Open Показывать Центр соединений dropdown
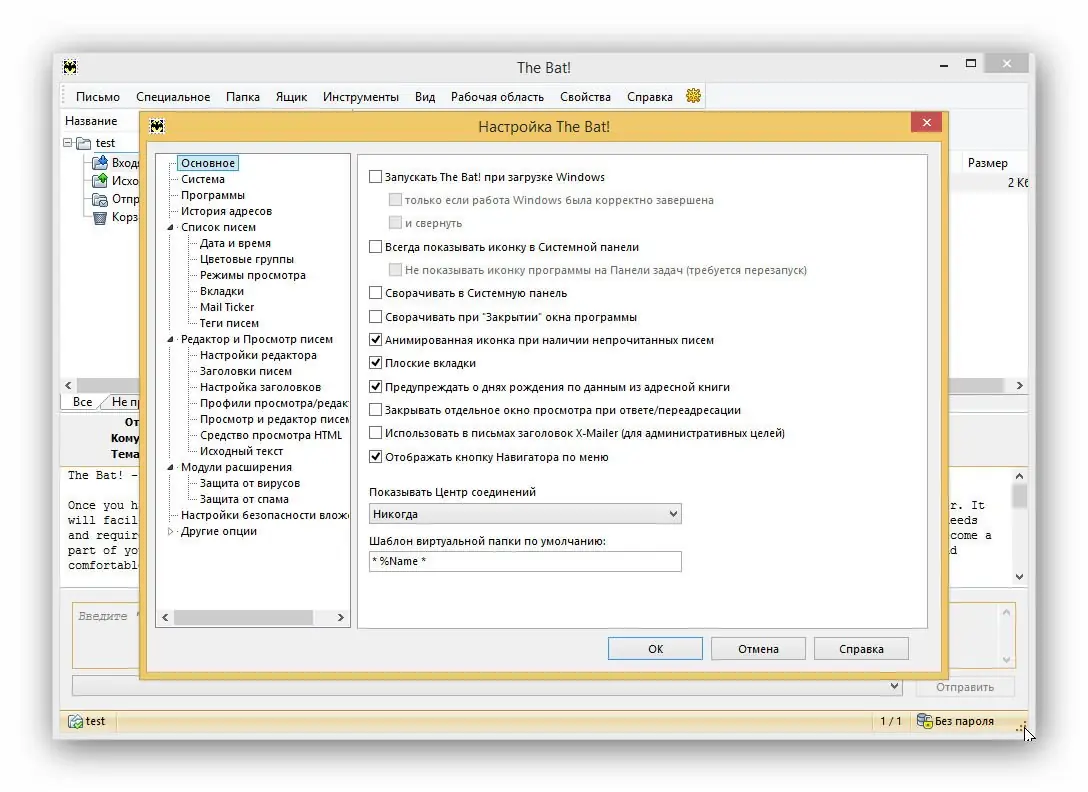 coord(525,514)
